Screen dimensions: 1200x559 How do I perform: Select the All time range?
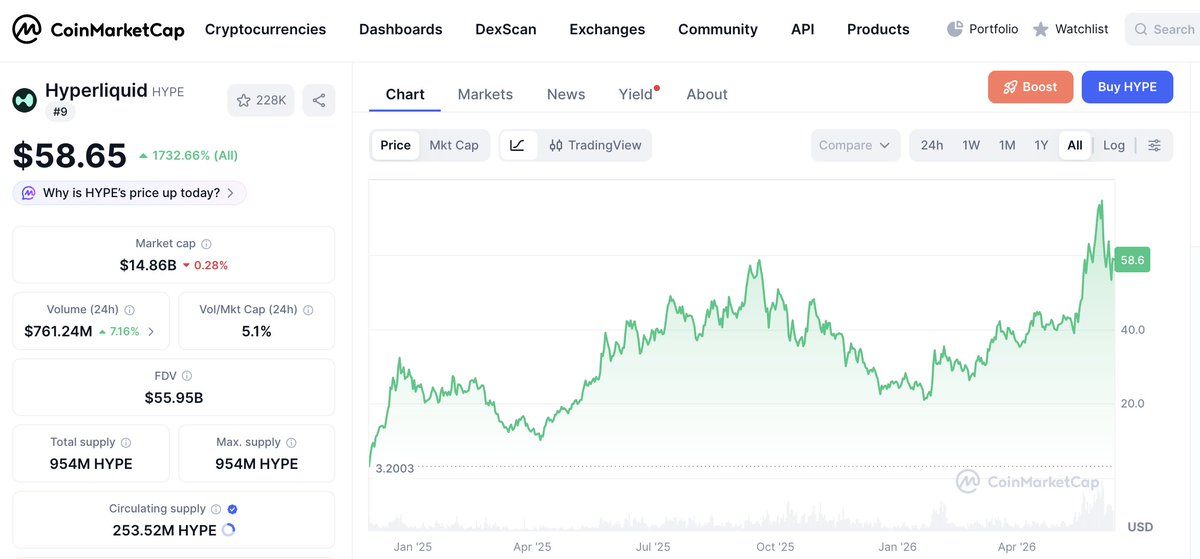point(1075,145)
